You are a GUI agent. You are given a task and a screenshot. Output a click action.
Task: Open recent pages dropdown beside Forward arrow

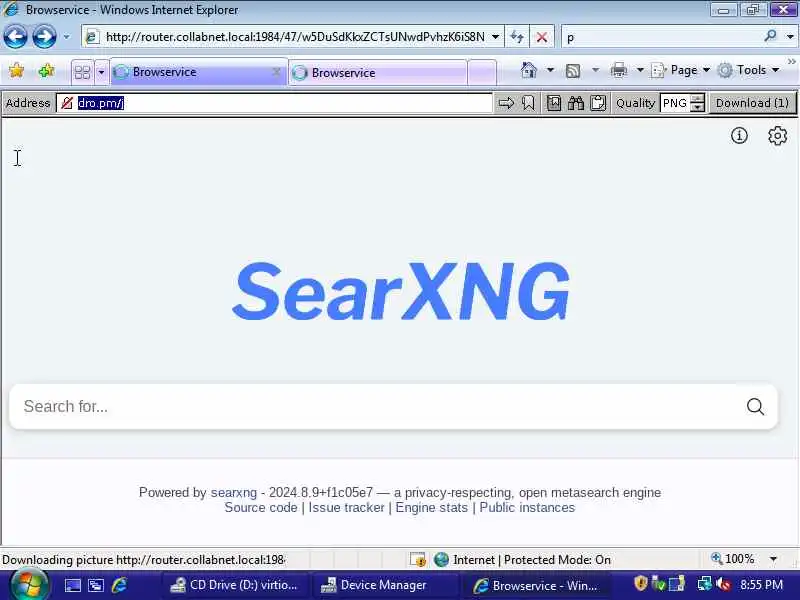click(66, 37)
